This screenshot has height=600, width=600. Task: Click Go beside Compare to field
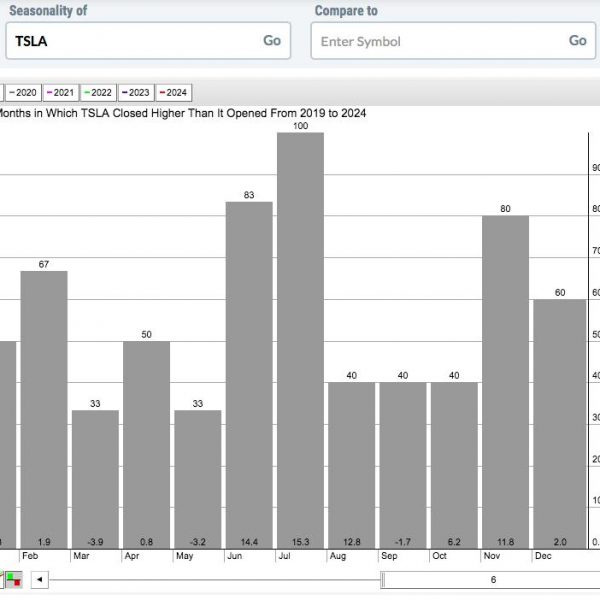(577, 41)
